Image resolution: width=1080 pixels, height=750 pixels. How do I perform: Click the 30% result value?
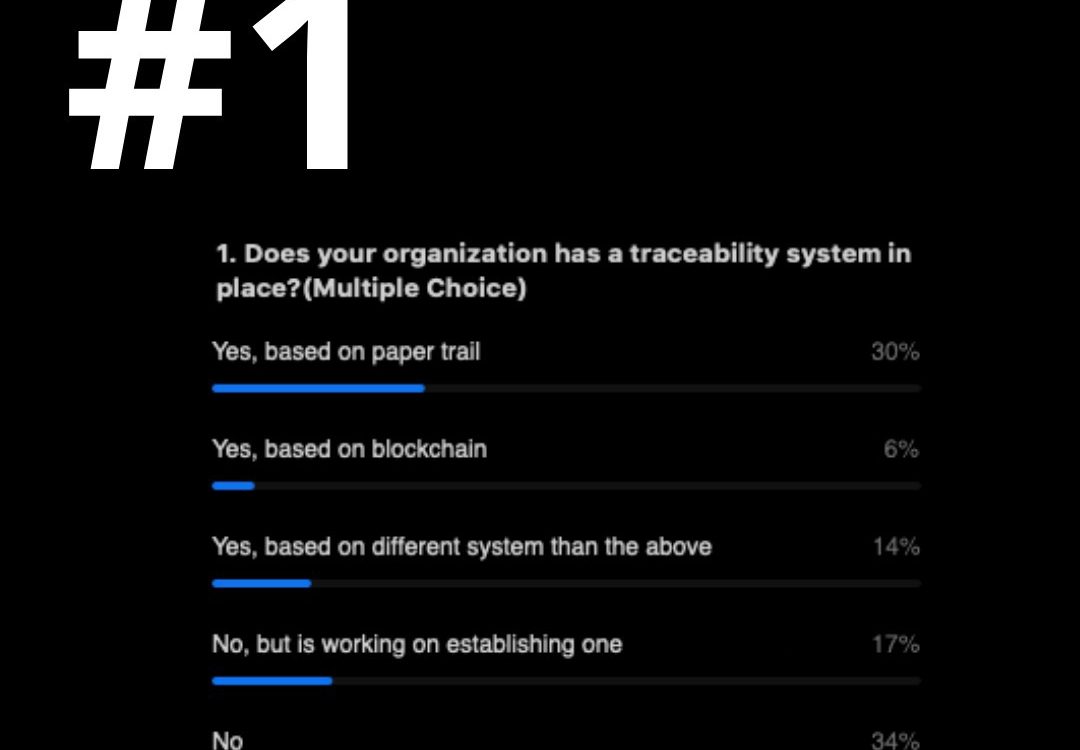point(895,352)
